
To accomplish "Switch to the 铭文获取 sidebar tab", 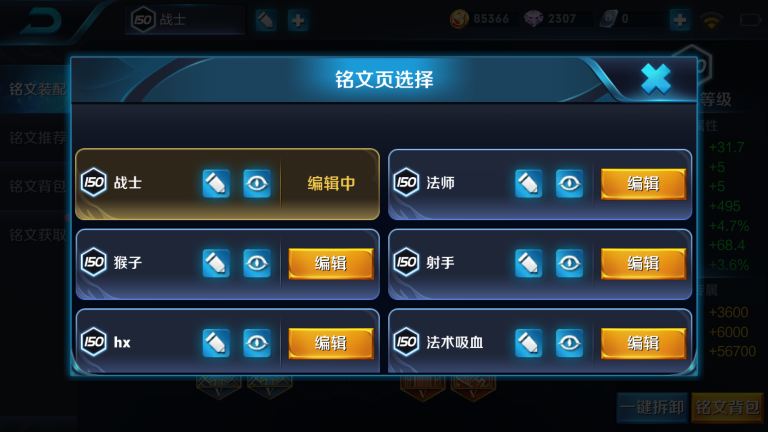I will coord(36,235).
